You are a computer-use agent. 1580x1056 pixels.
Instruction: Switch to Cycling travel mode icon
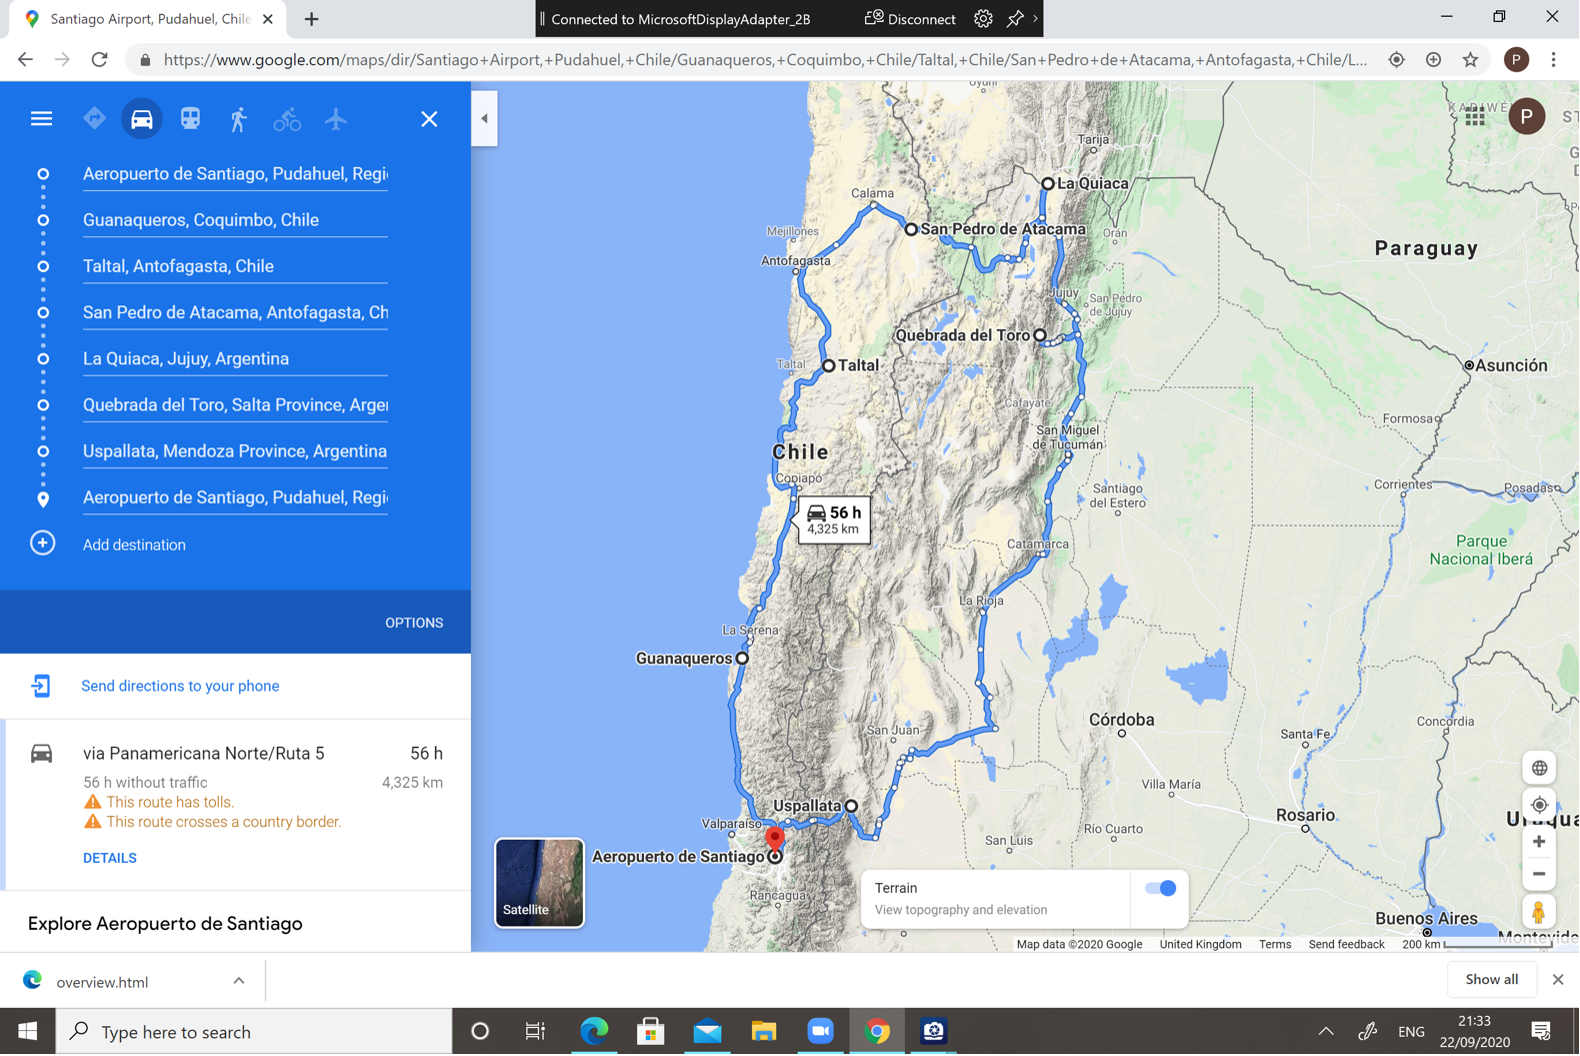[287, 119]
